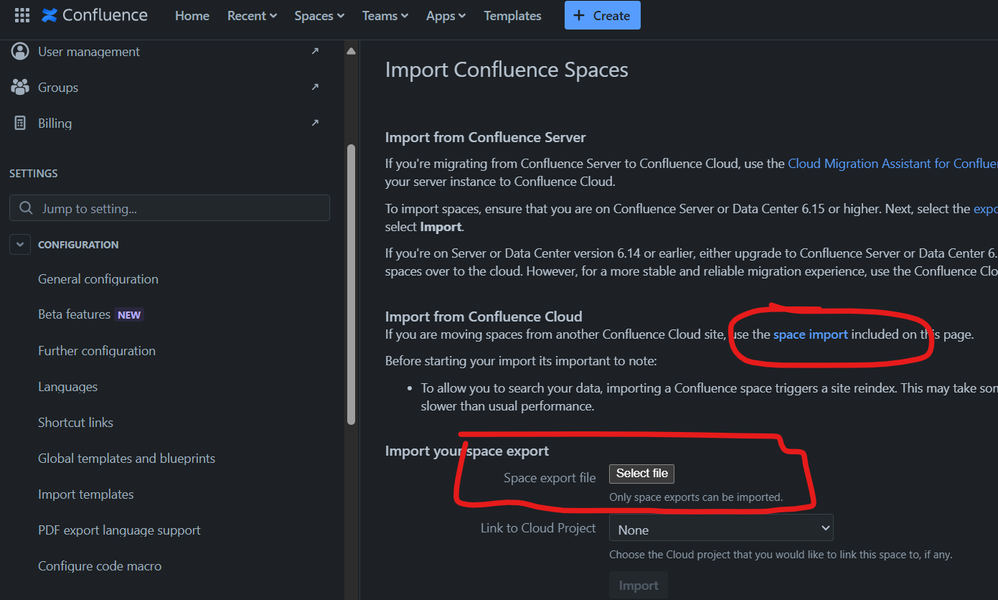This screenshot has height=600, width=998.
Task: Click the disabled Import button
Action: tap(638, 585)
